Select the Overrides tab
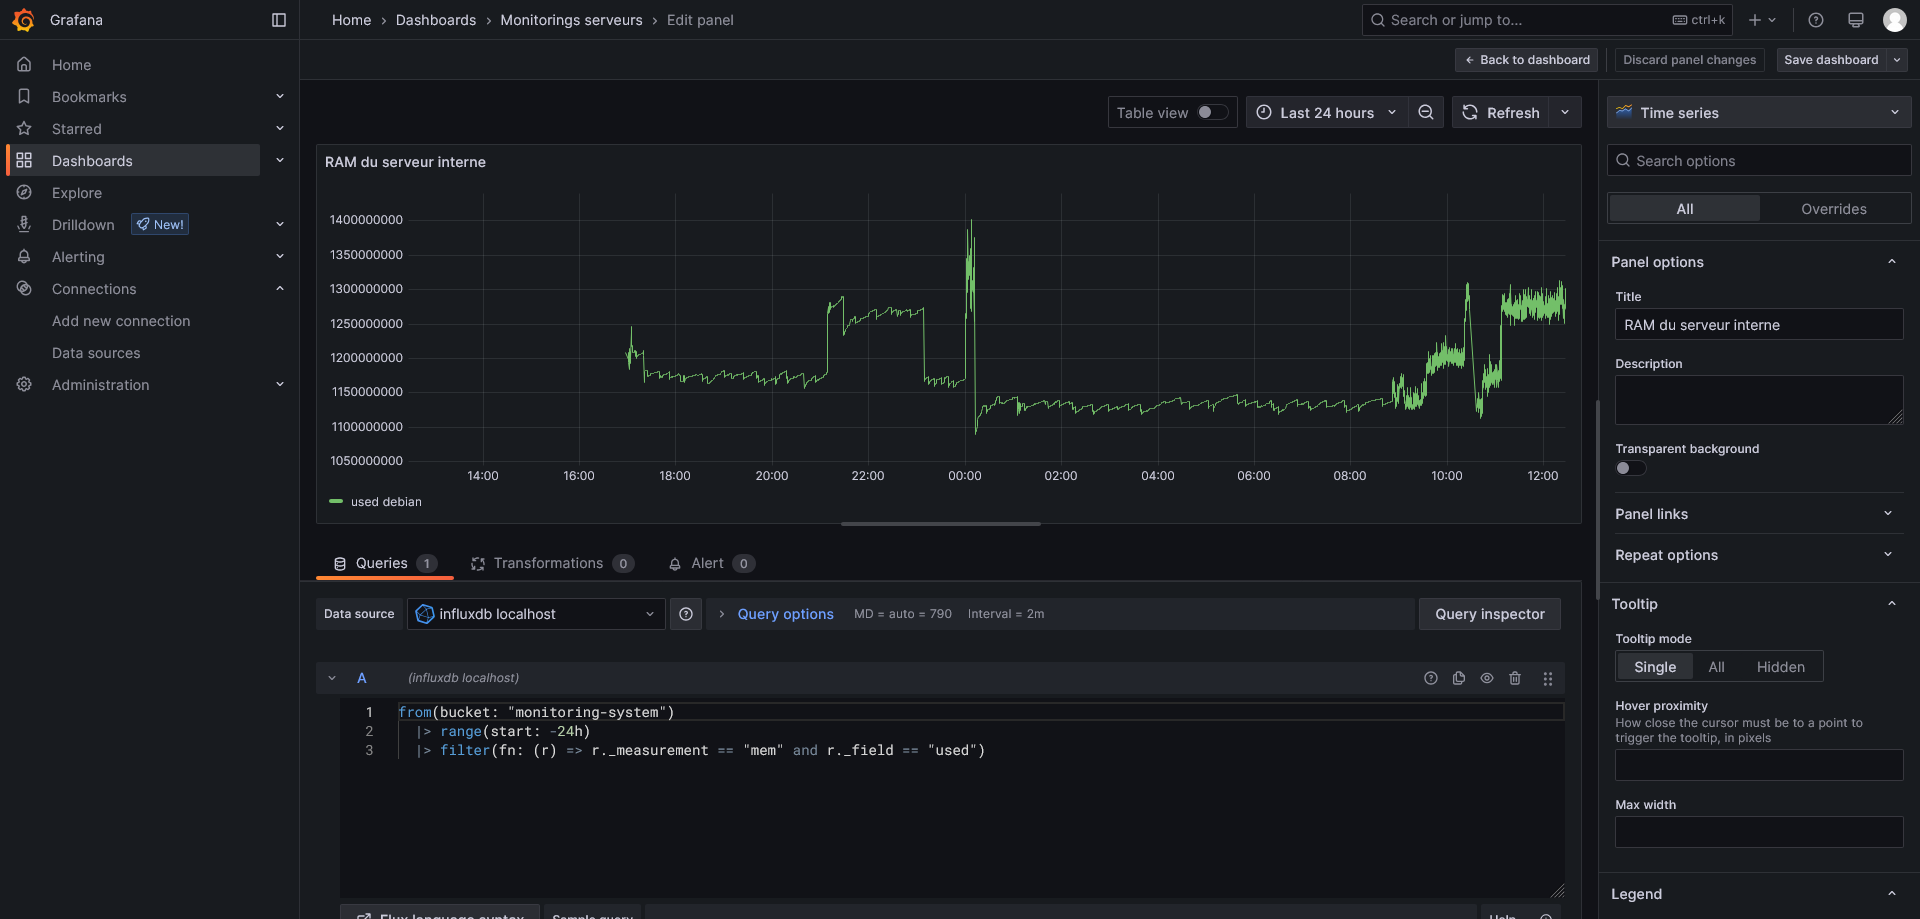 (x=1833, y=209)
